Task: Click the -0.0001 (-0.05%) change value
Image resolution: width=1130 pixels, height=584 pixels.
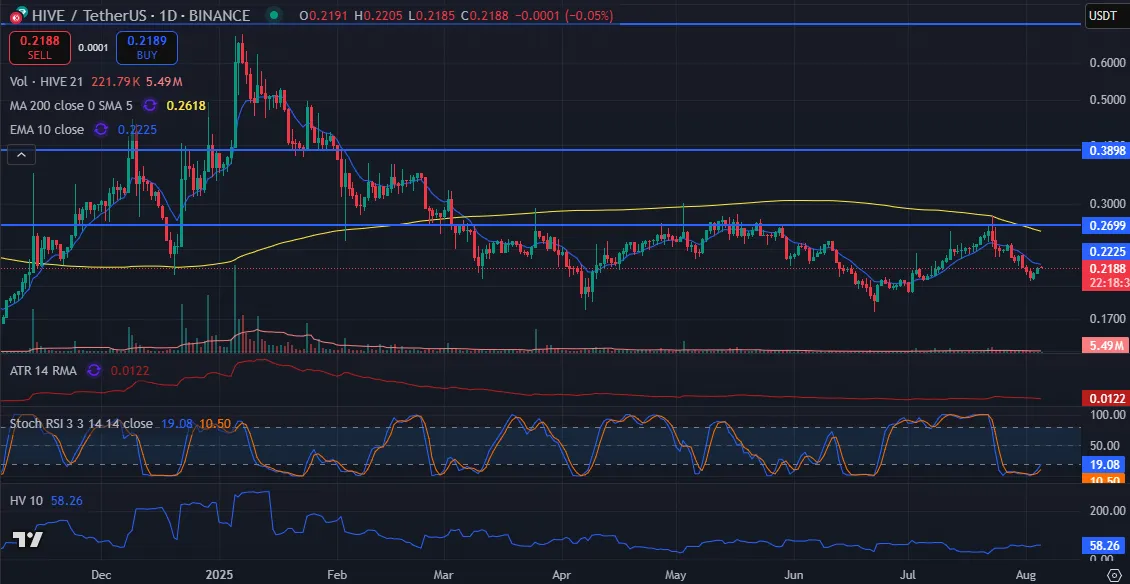Action: pos(562,15)
